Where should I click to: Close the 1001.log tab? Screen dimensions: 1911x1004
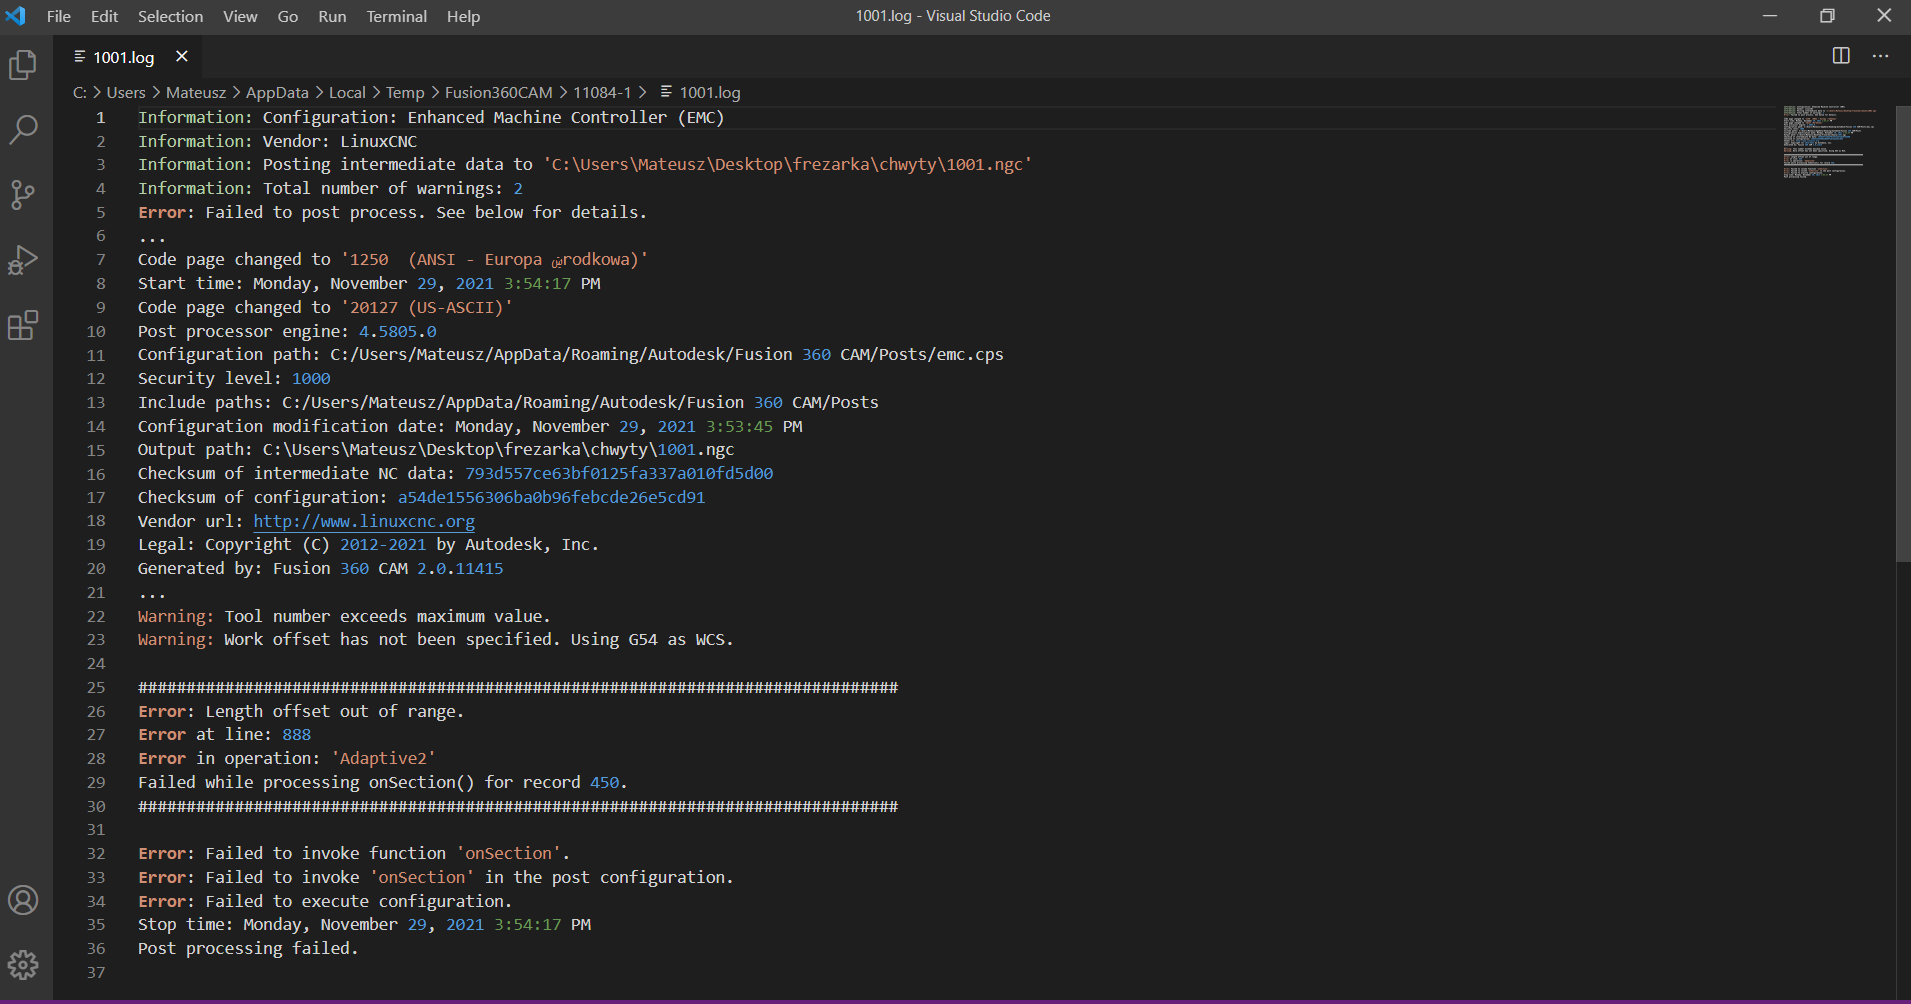pos(182,57)
